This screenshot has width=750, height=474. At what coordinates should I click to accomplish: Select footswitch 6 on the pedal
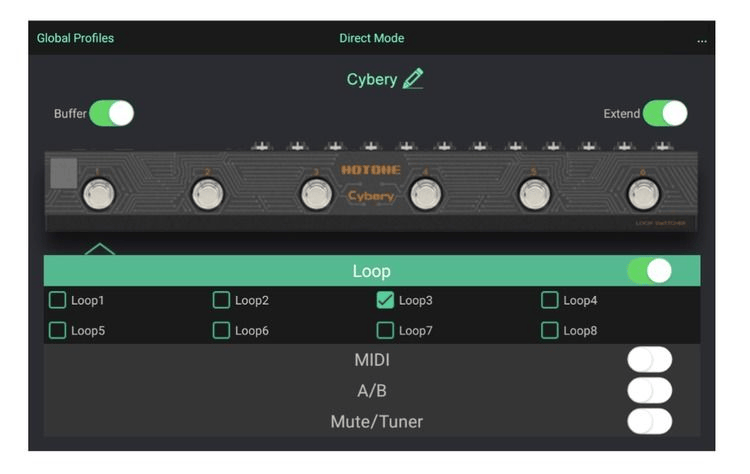[643, 194]
